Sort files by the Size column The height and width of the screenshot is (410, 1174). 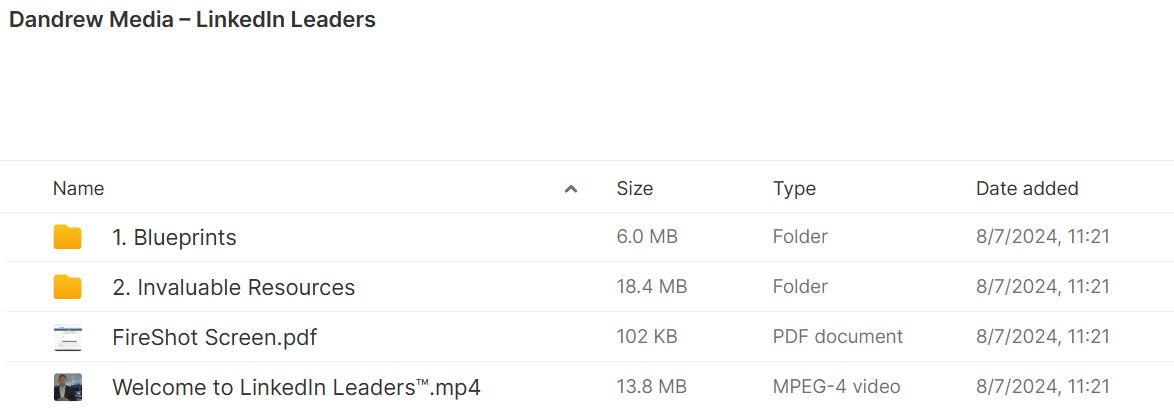pos(634,189)
